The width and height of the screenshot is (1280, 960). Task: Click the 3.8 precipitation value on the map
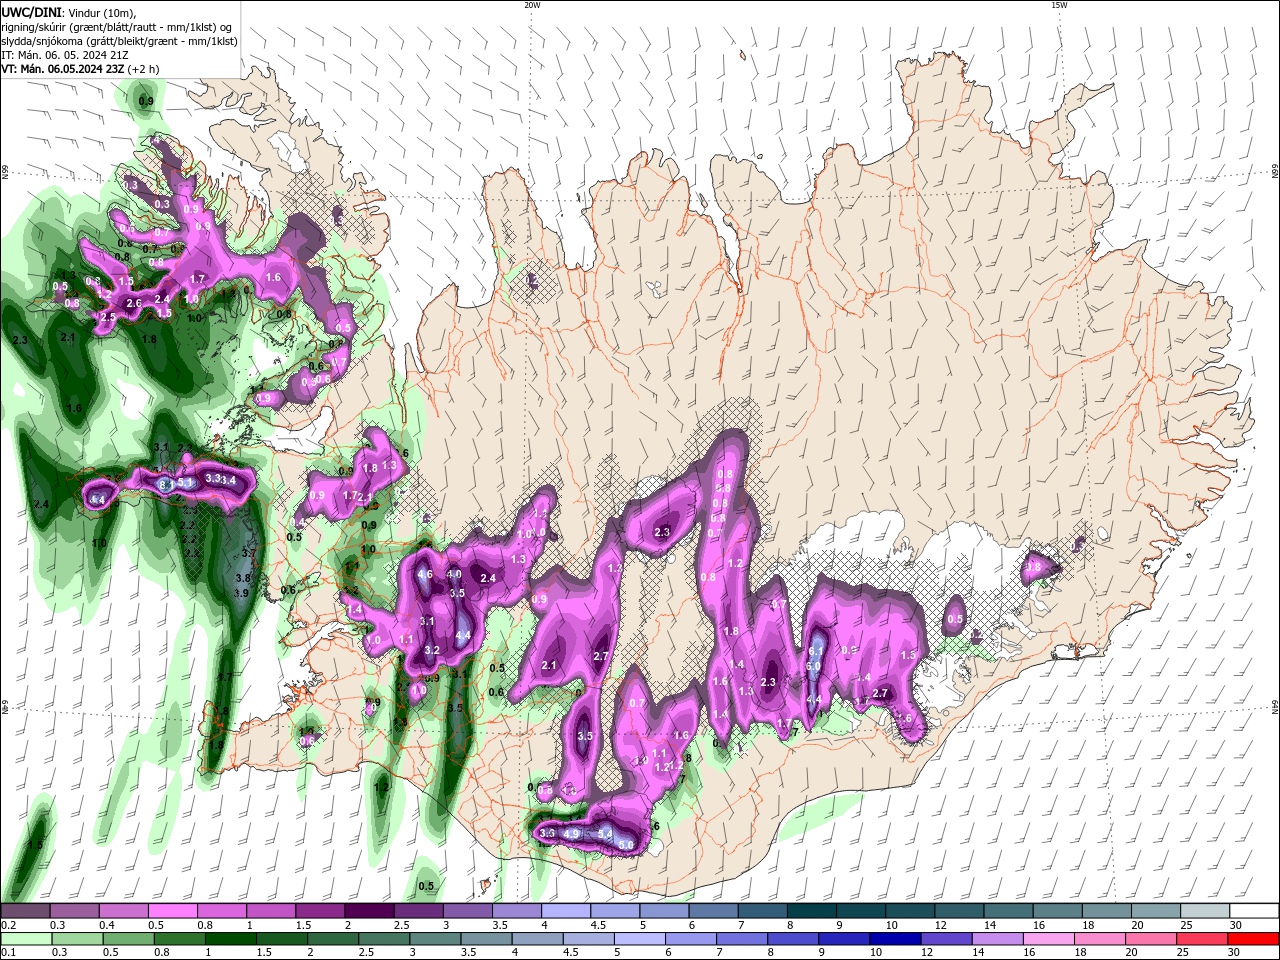click(x=242, y=578)
